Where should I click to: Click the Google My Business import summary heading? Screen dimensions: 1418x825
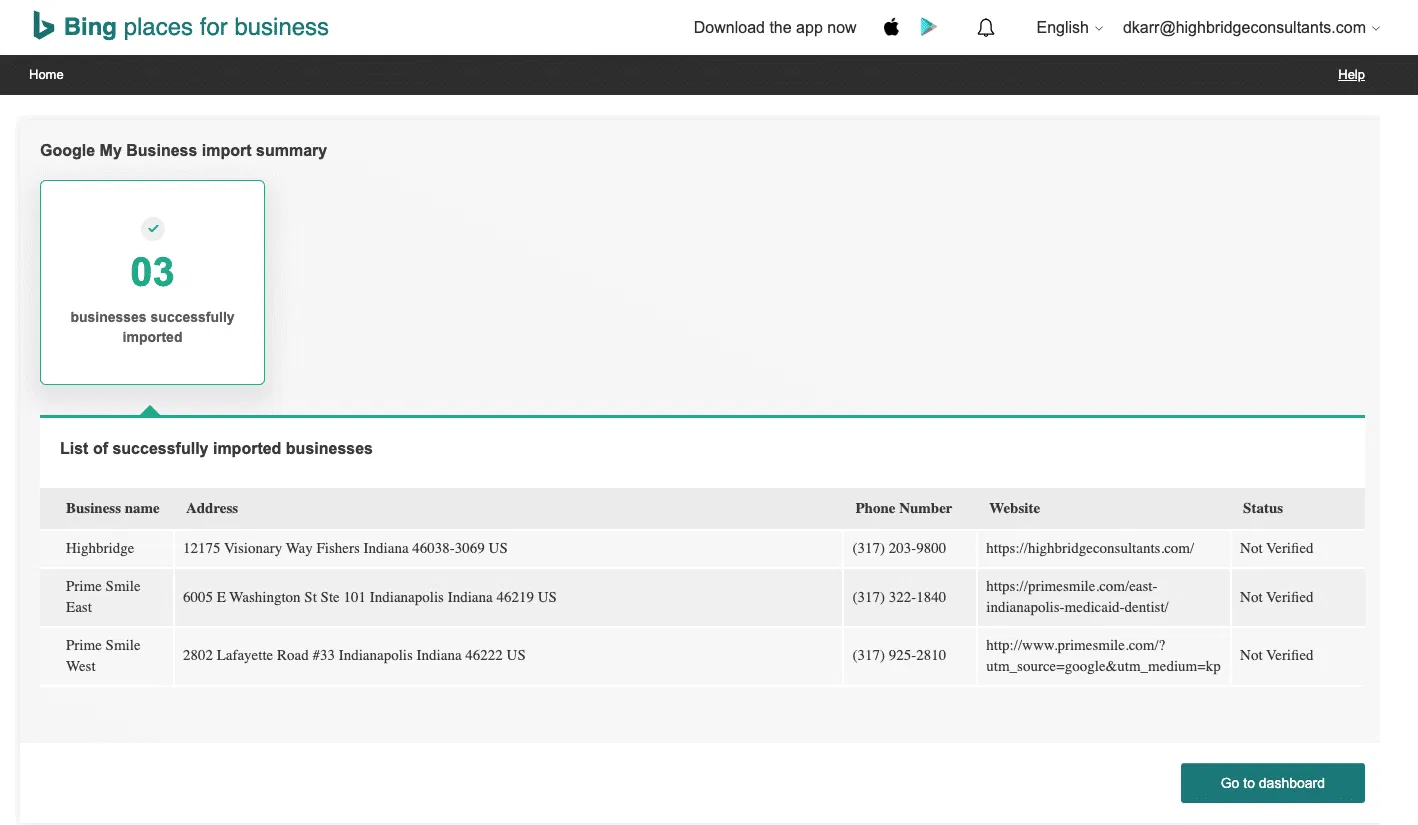[183, 151]
